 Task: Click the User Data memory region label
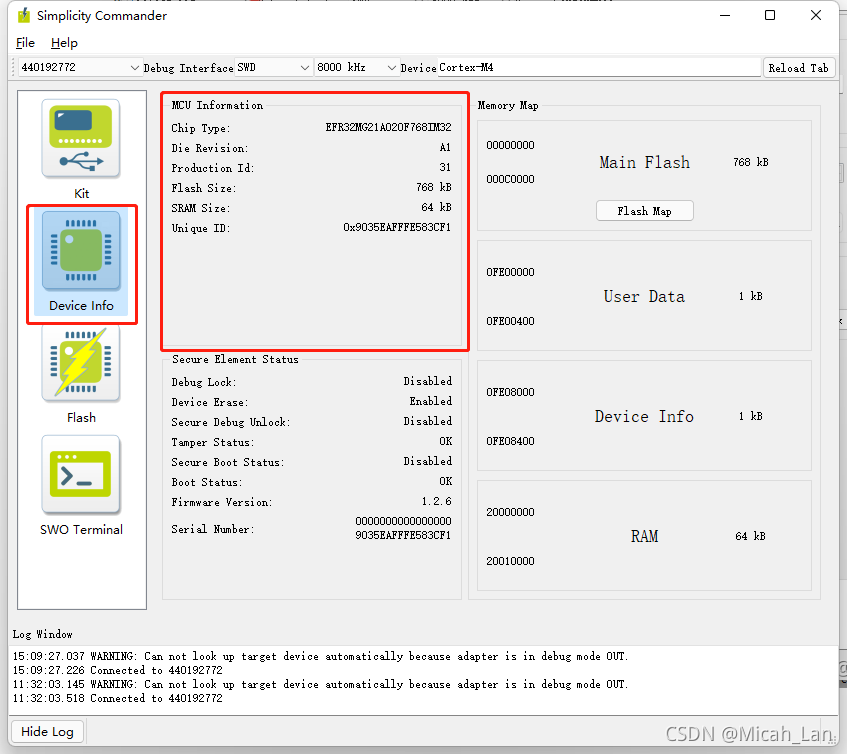pyautogui.click(x=644, y=297)
